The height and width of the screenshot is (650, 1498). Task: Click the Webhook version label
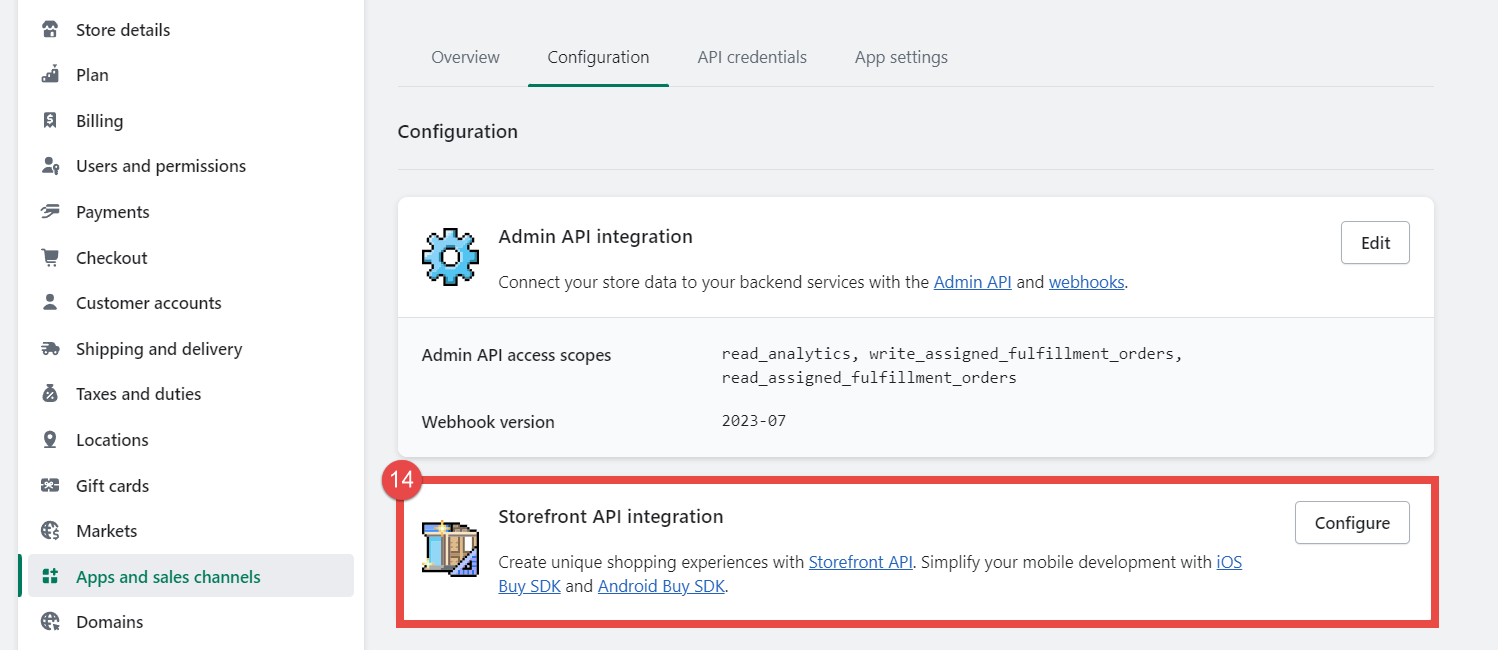(x=488, y=422)
